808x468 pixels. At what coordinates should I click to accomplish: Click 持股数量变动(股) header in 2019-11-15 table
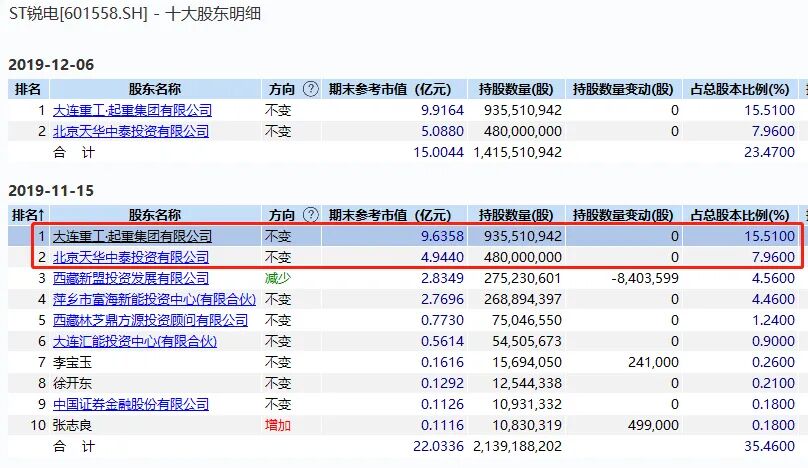[x=623, y=215]
